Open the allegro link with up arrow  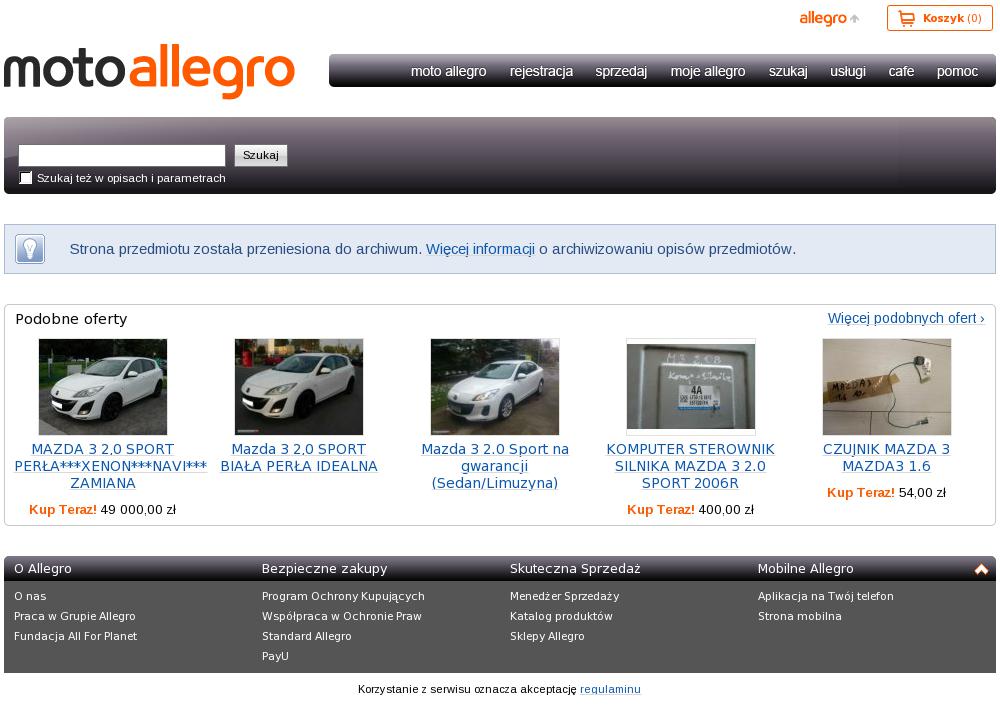coord(829,18)
